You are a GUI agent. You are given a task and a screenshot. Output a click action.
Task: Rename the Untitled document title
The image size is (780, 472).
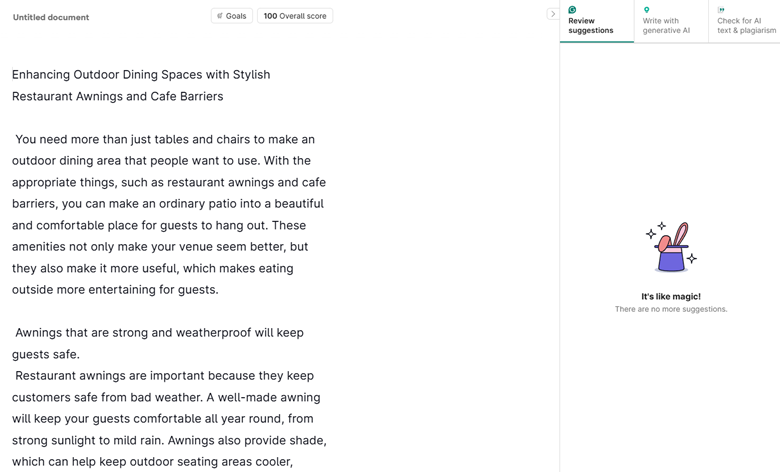pos(51,17)
